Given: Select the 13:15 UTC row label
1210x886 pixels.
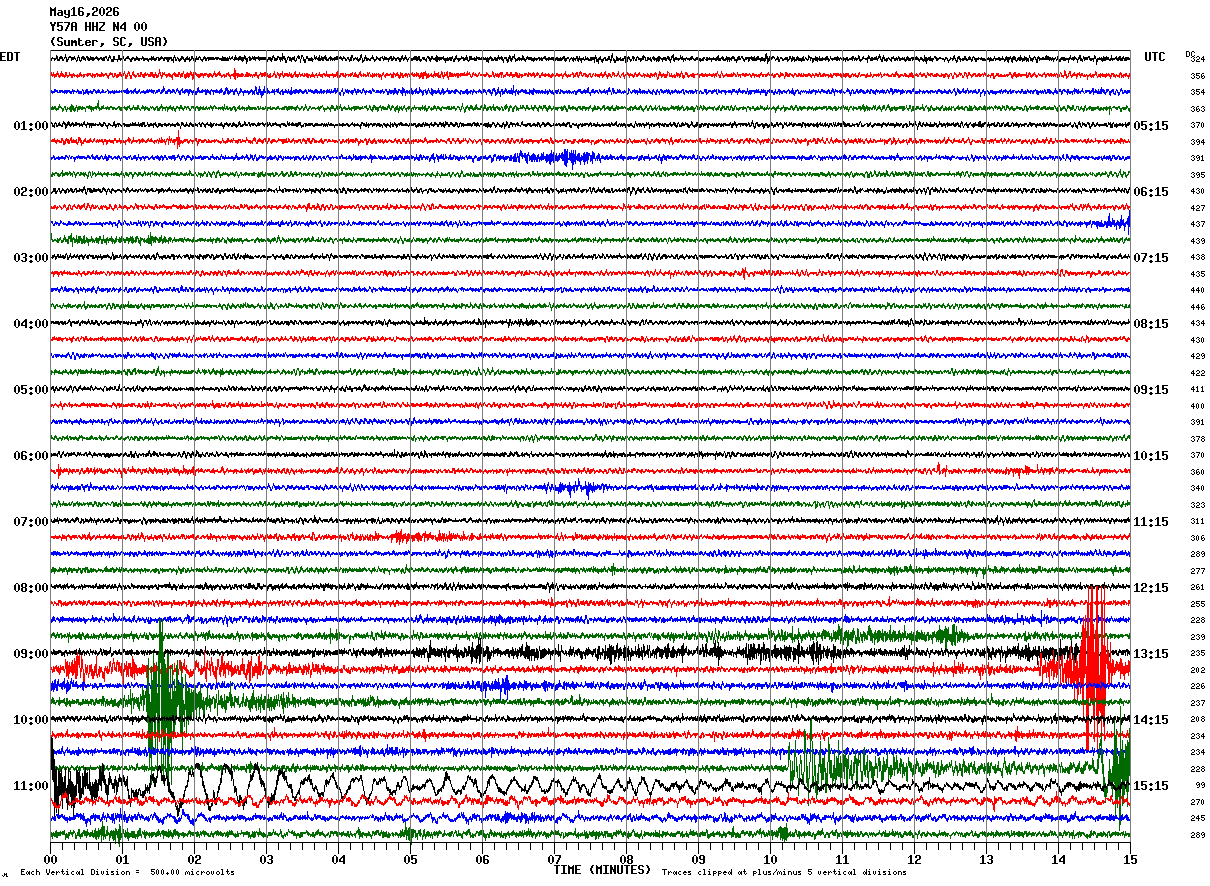Looking at the screenshot, I should pos(1152,654).
